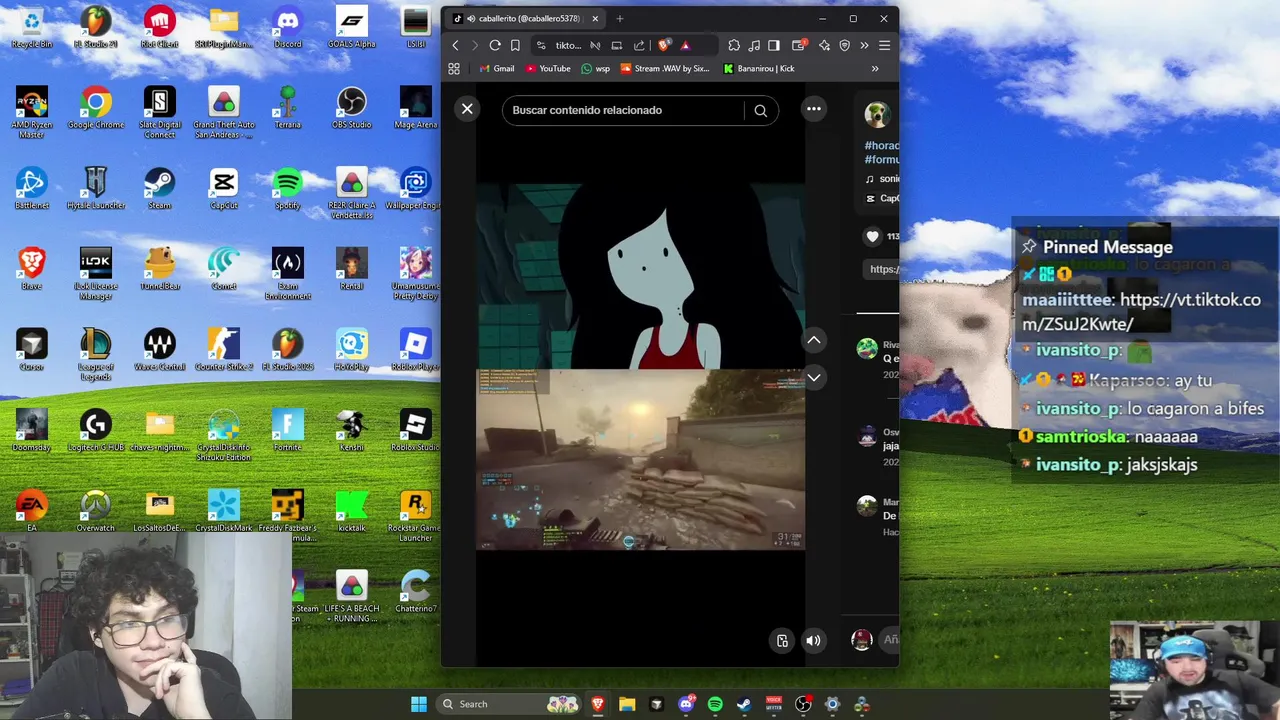Screen dimensions: 1280x720
Task: Open the Gmail bookmark
Action: (x=496, y=69)
